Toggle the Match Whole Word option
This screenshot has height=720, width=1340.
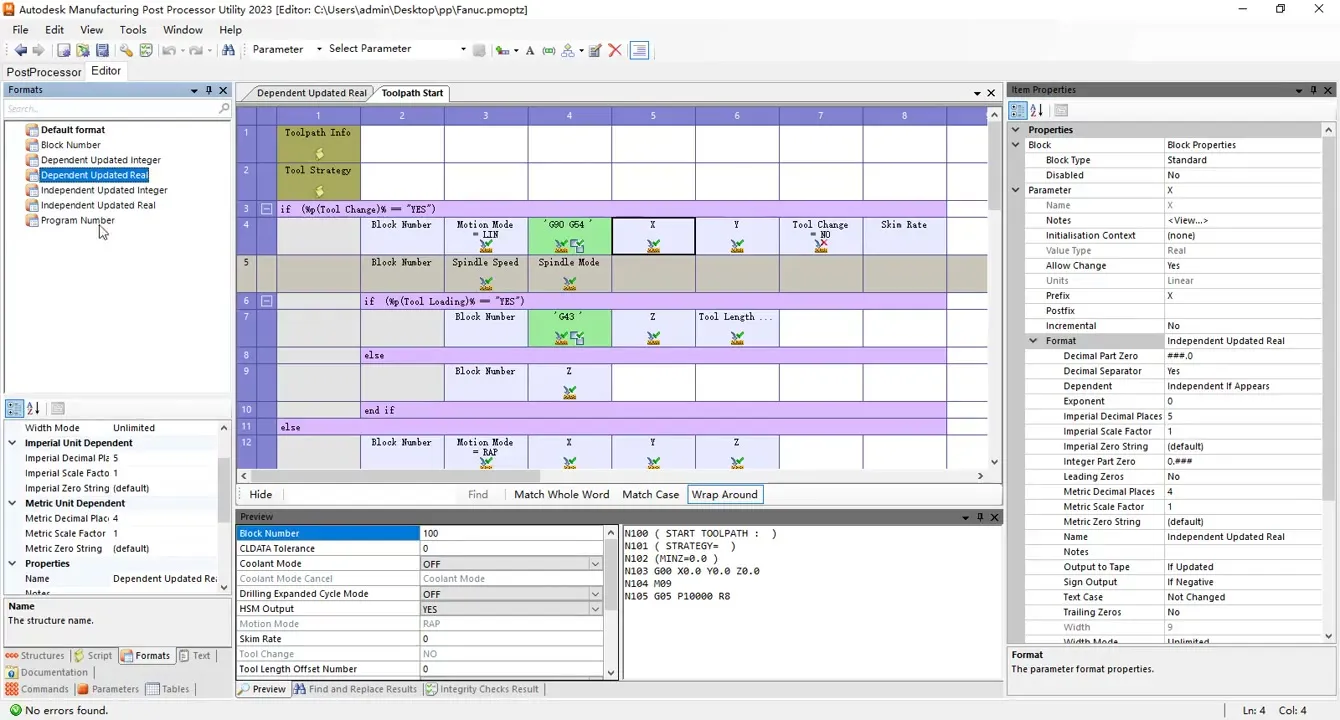561,494
